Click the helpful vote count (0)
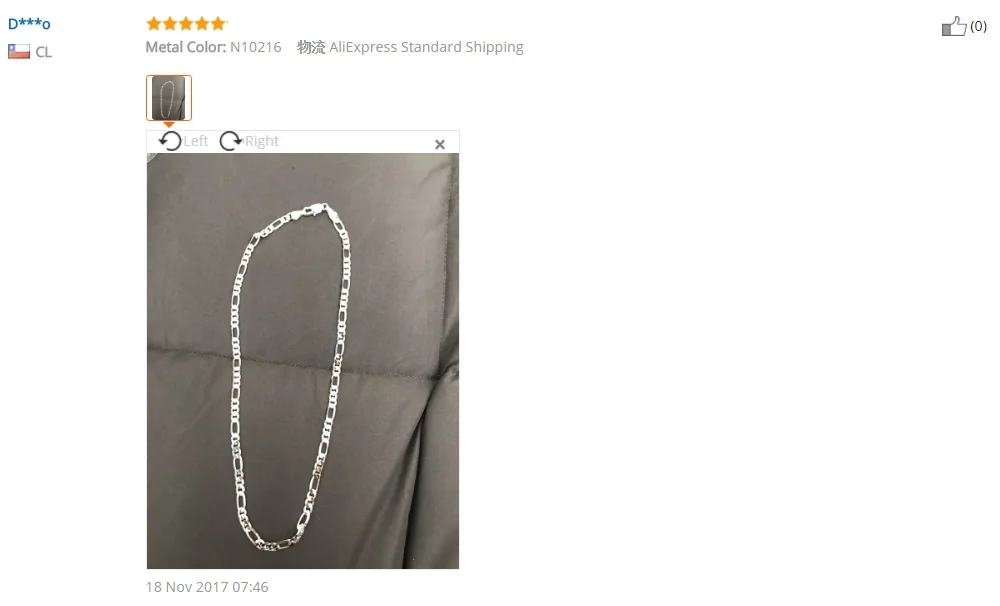 pos(978,26)
